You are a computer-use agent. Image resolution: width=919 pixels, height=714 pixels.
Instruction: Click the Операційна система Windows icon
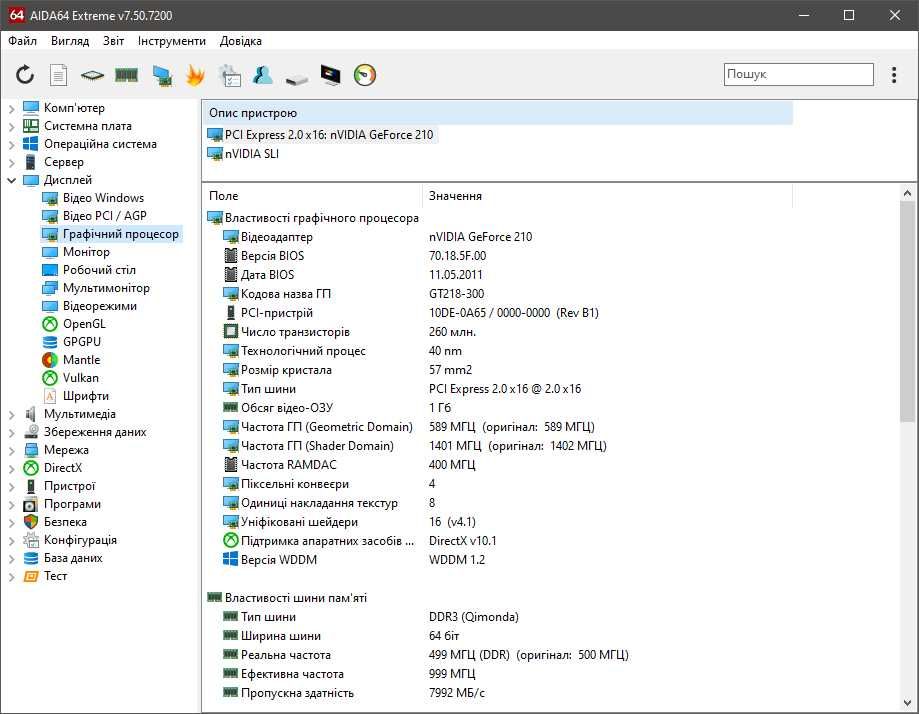coord(30,144)
